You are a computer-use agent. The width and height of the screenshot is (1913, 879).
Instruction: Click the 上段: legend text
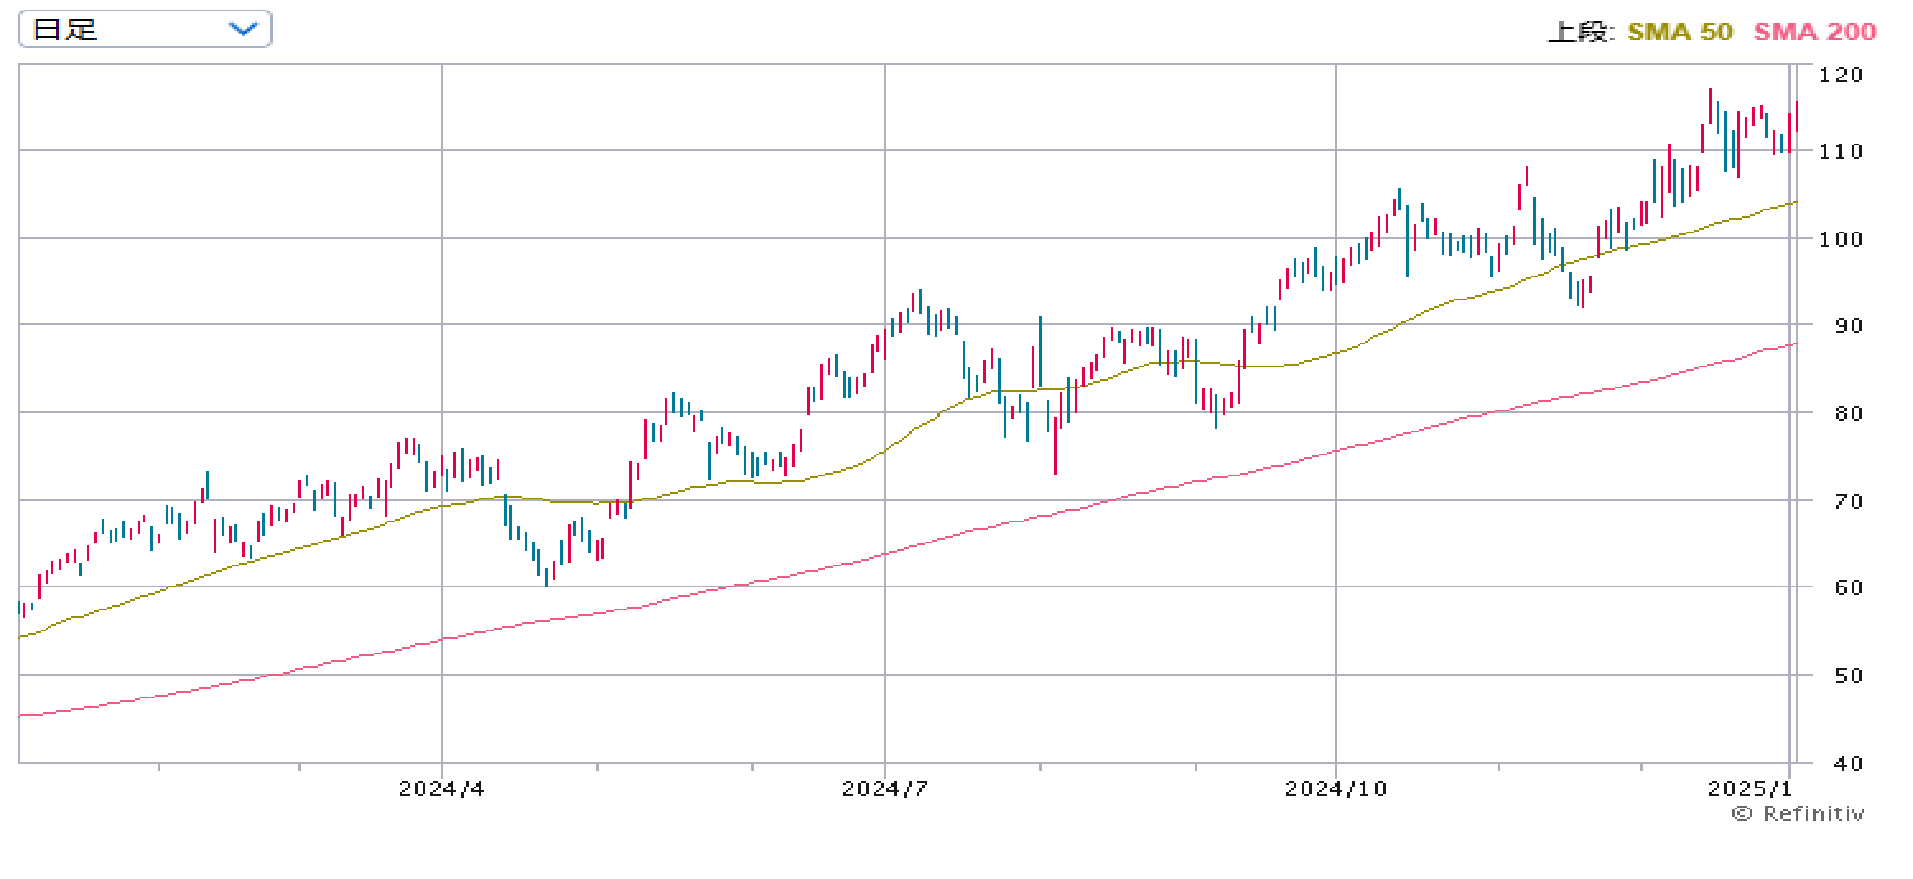coord(1580,32)
